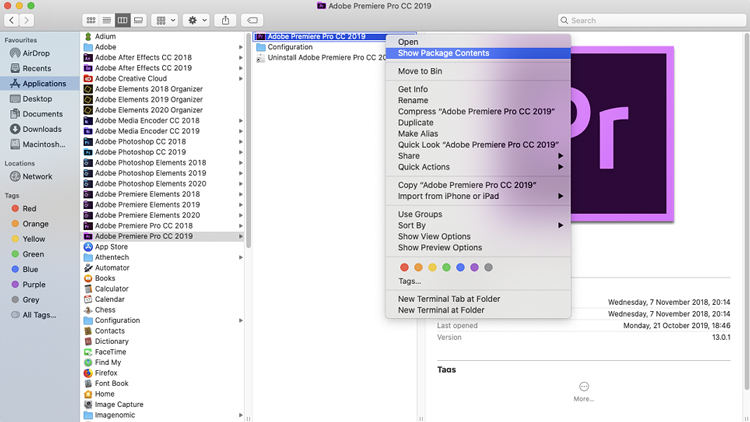Screen dimensions: 750x422
Task: Select Adium in the applications list
Action: 105,36
